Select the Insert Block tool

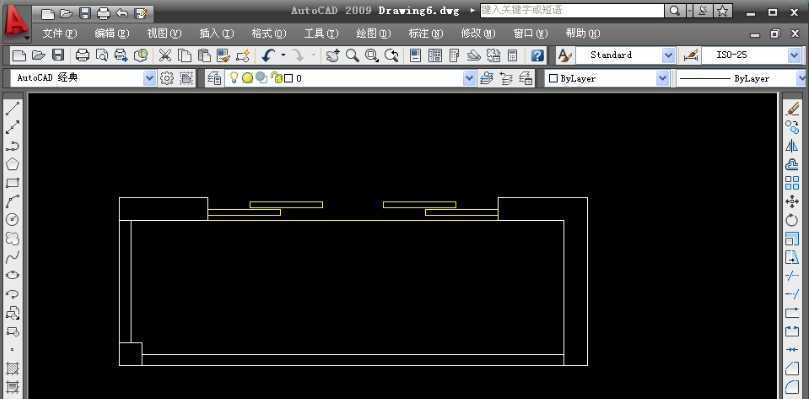12,312
